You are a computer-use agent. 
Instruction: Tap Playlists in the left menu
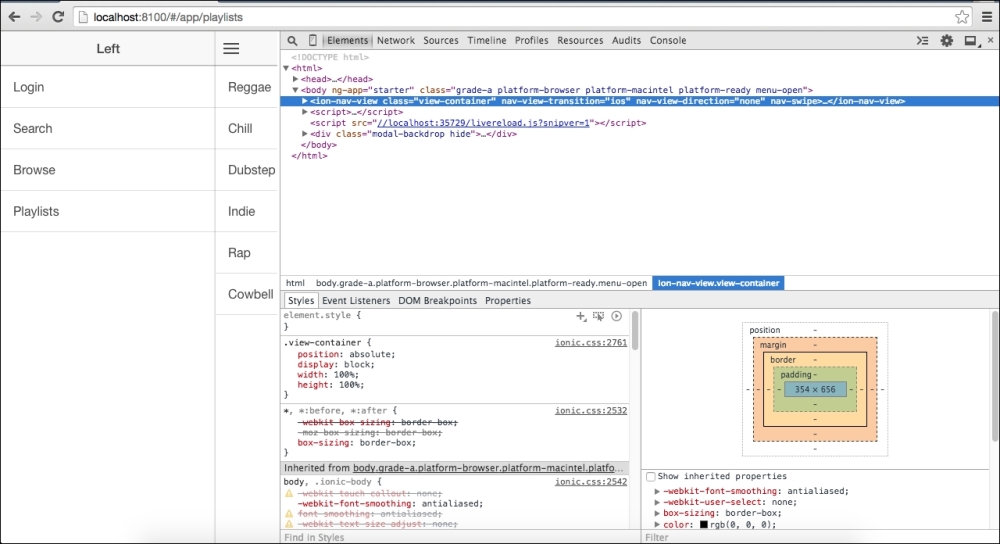click(x=108, y=211)
